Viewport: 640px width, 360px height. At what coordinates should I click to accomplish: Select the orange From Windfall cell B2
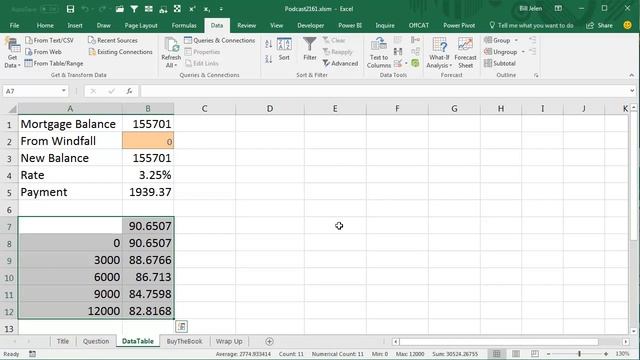(148, 141)
